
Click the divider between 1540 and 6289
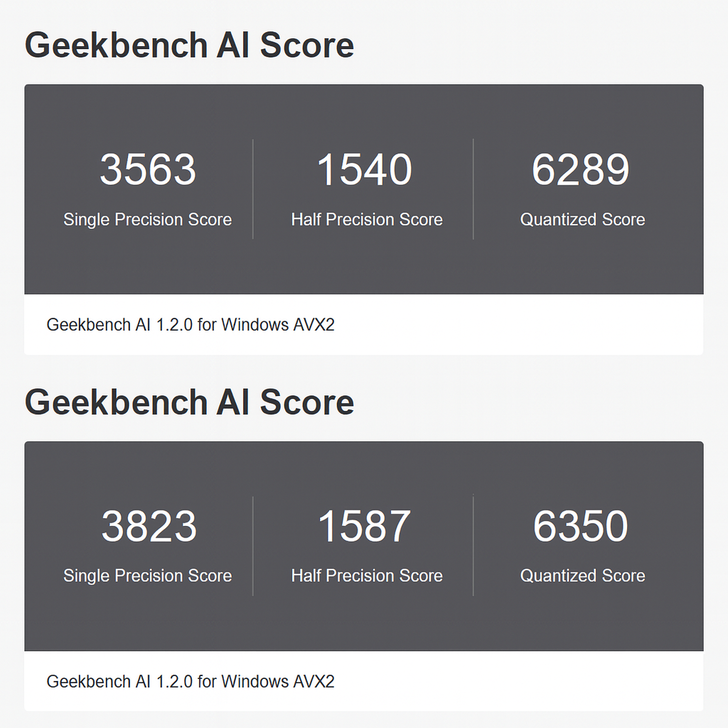coord(473,189)
